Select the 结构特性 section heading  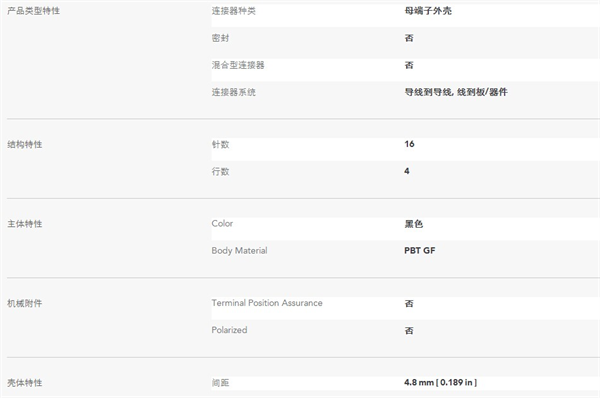pyautogui.click(x=24, y=144)
